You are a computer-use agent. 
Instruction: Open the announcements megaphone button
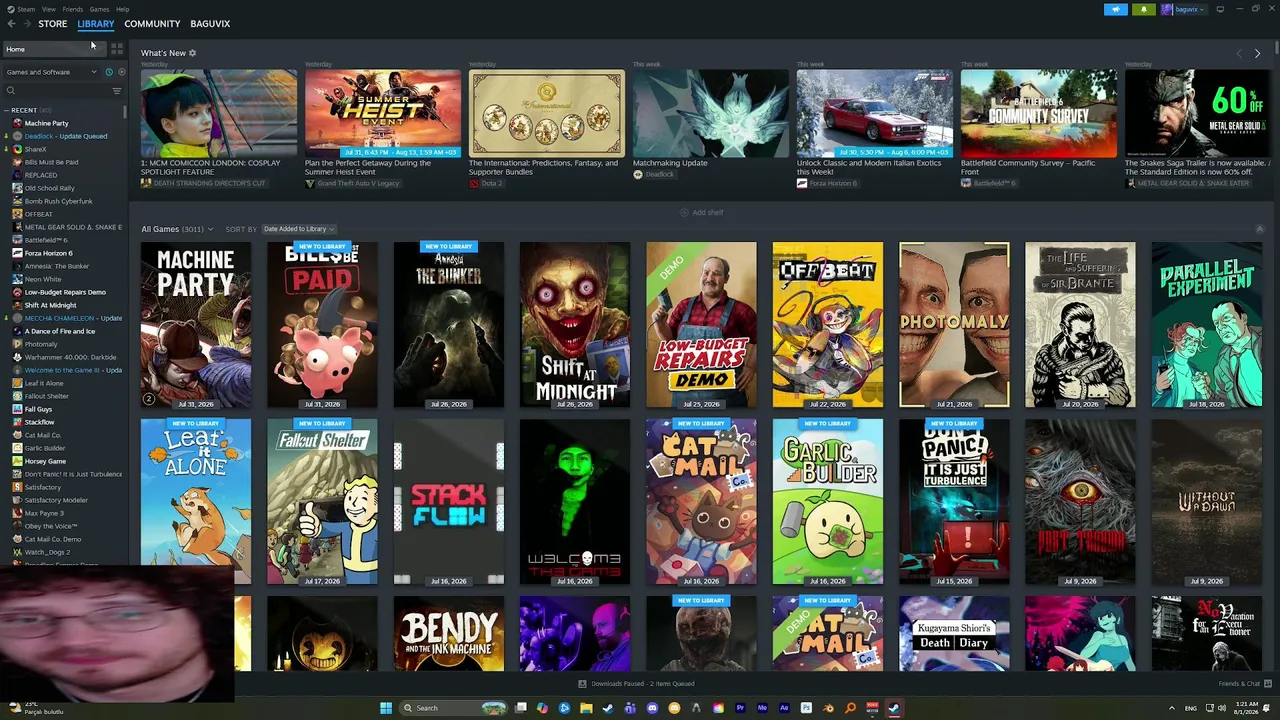click(1116, 9)
